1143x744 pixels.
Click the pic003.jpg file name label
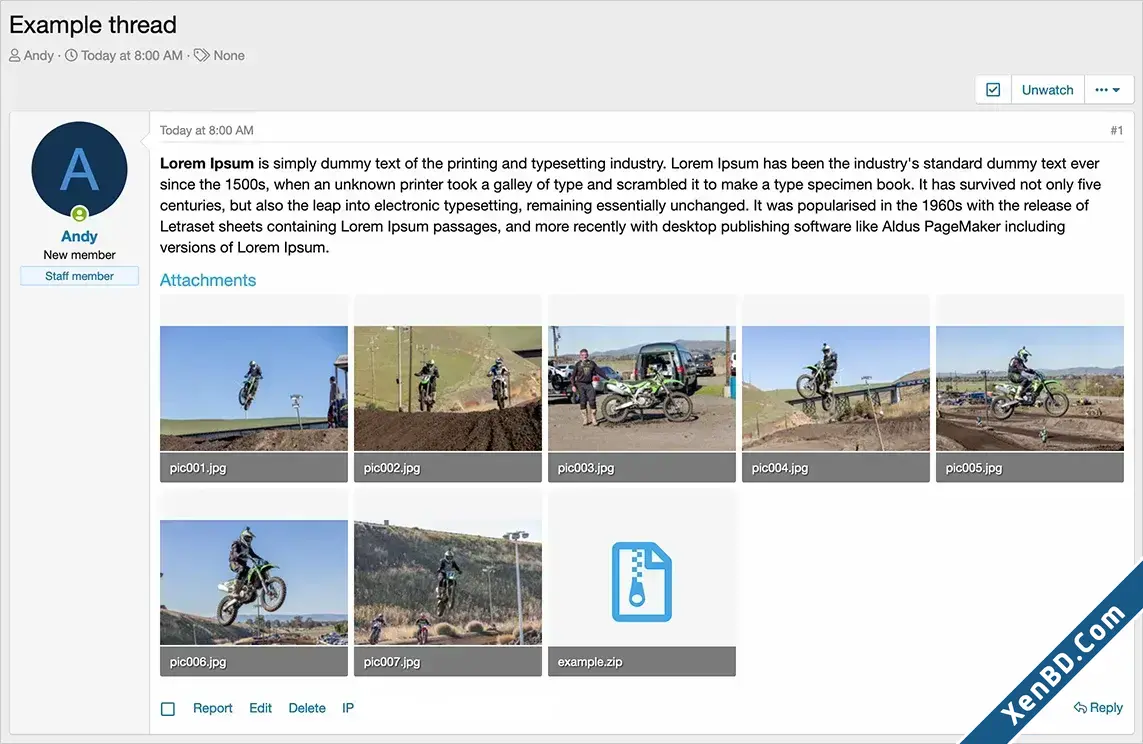pos(585,468)
